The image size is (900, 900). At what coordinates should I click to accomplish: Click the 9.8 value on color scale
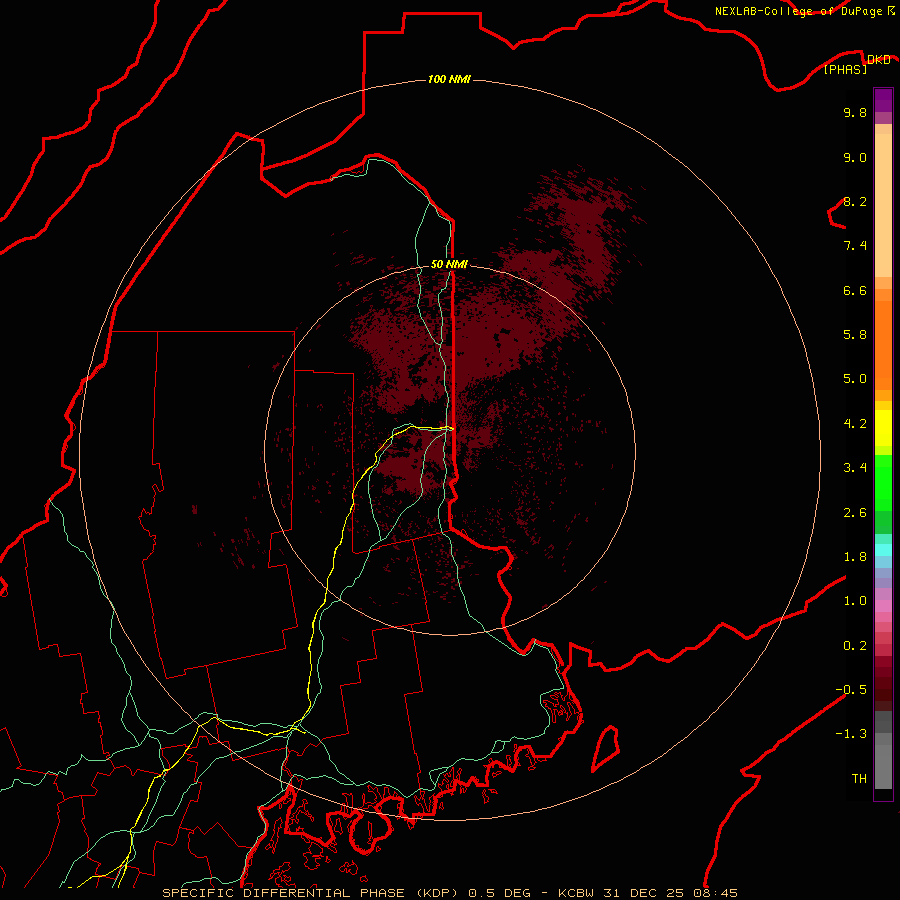pos(855,112)
